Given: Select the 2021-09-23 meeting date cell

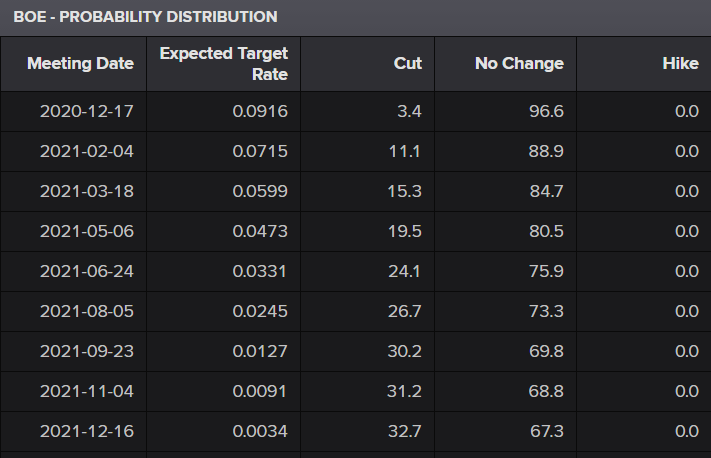Looking at the screenshot, I should click(73, 351).
